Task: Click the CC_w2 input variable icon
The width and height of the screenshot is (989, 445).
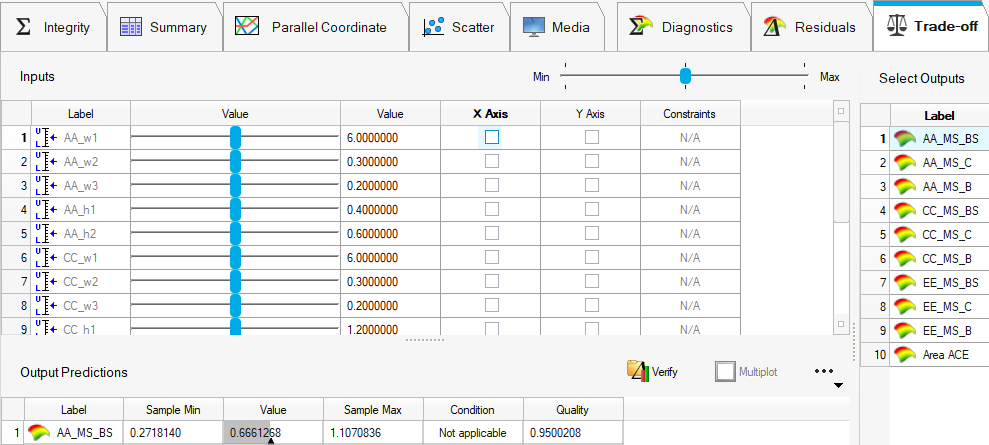Action: pos(47,281)
